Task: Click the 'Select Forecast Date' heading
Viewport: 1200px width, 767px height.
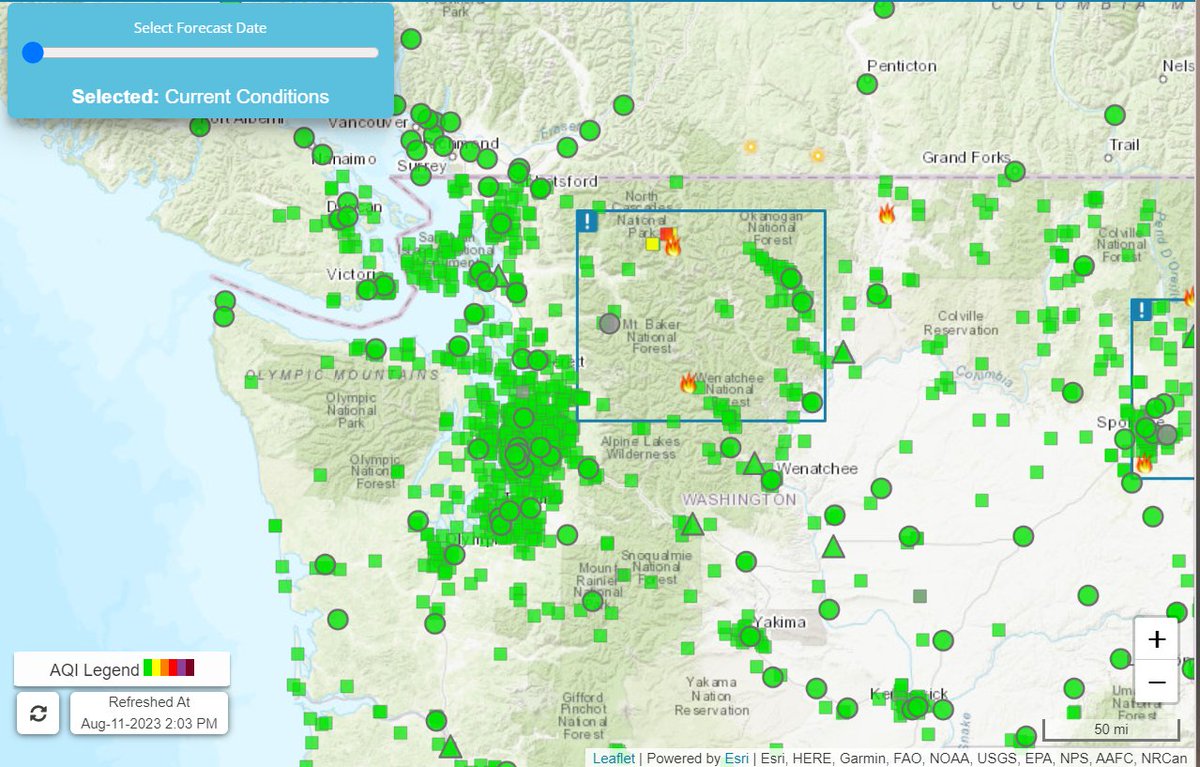Action: [x=200, y=28]
